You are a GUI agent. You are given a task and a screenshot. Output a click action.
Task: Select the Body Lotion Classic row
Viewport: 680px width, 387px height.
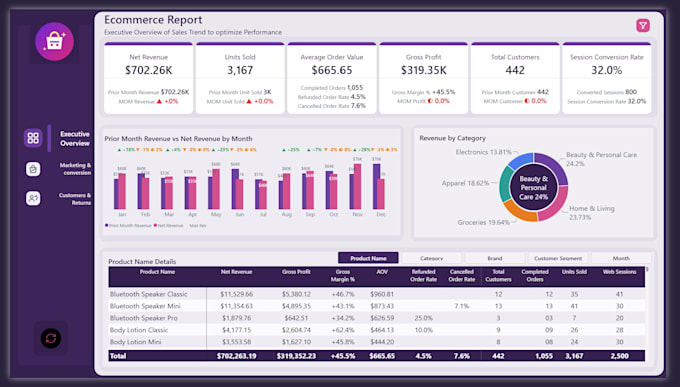(376, 330)
